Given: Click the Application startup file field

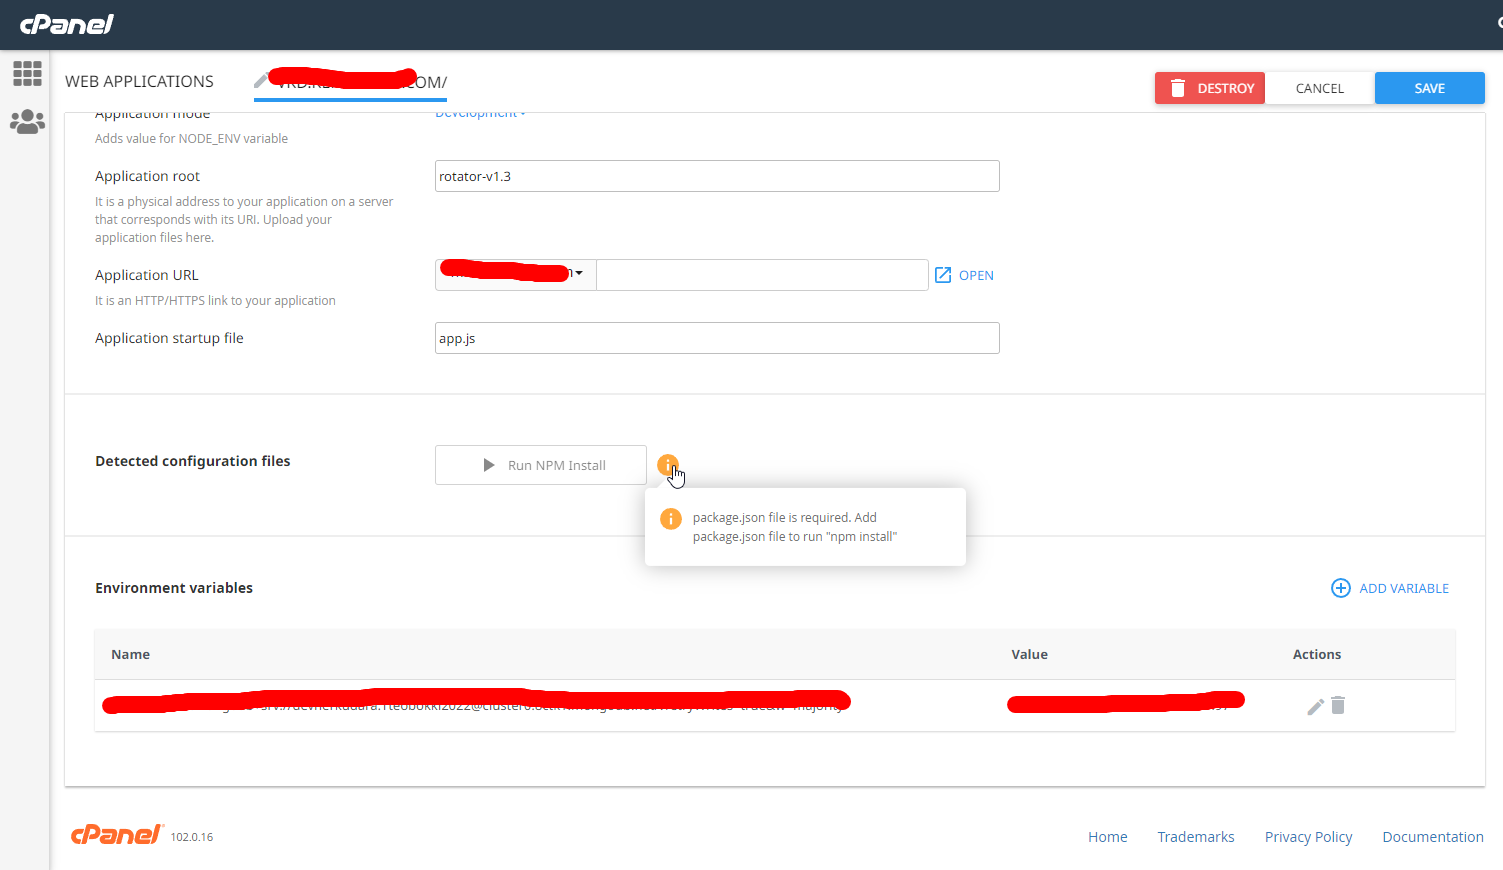Looking at the screenshot, I should 717,338.
